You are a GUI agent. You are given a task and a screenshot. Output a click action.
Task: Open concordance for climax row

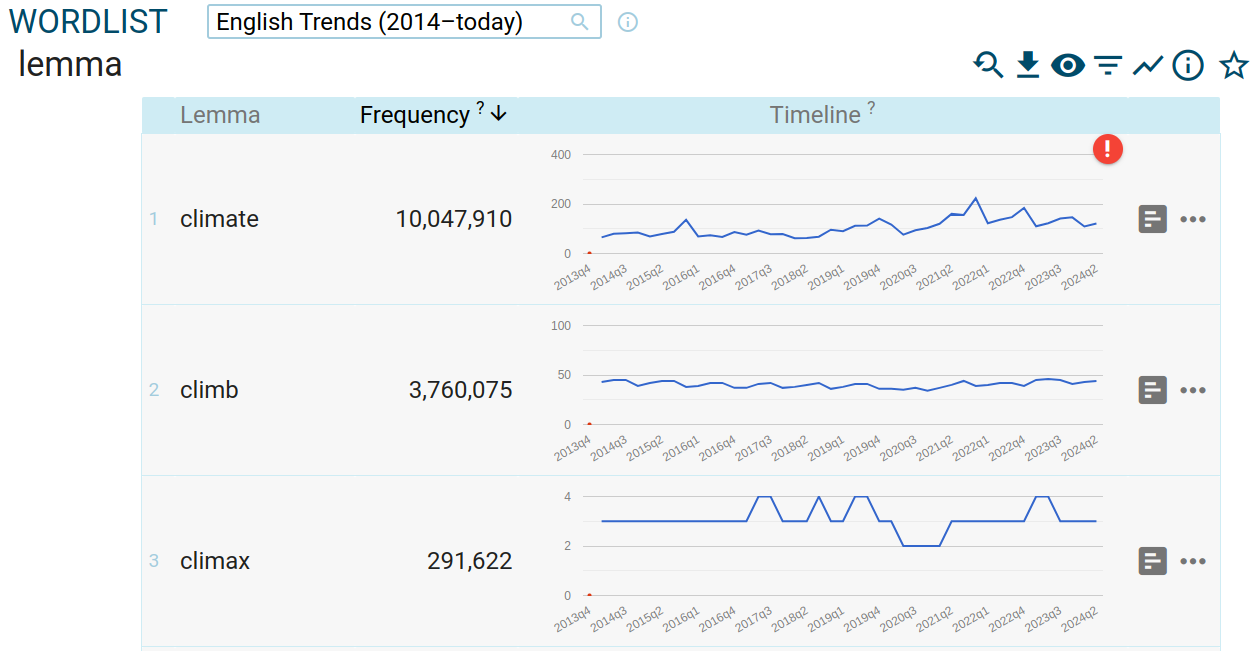pos(1153,561)
